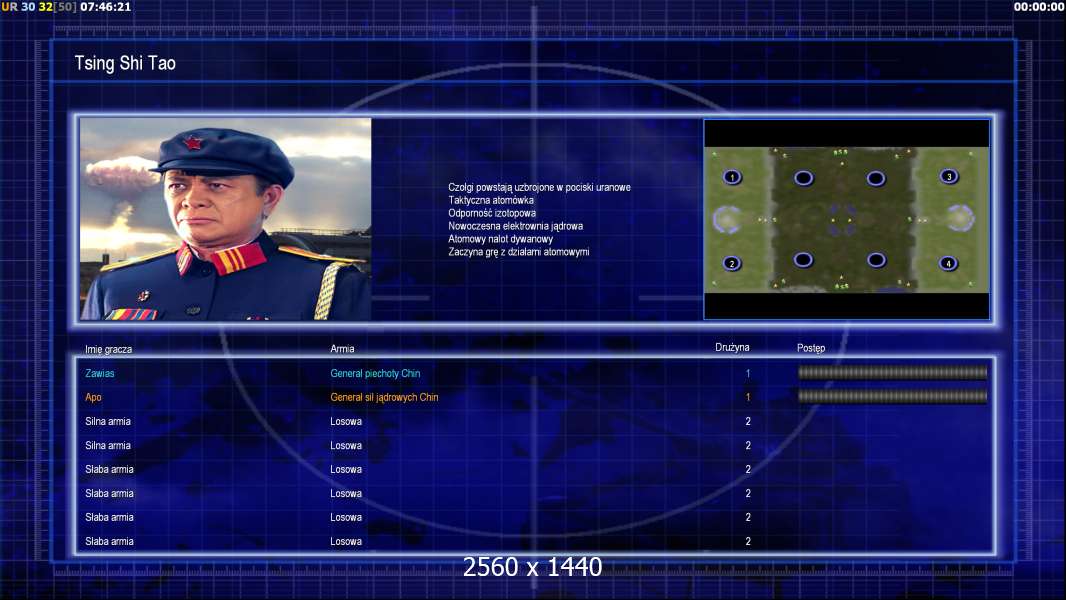The width and height of the screenshot is (1066, 600).
Task: Click the 'Drużyna' column header
Action: click(732, 347)
